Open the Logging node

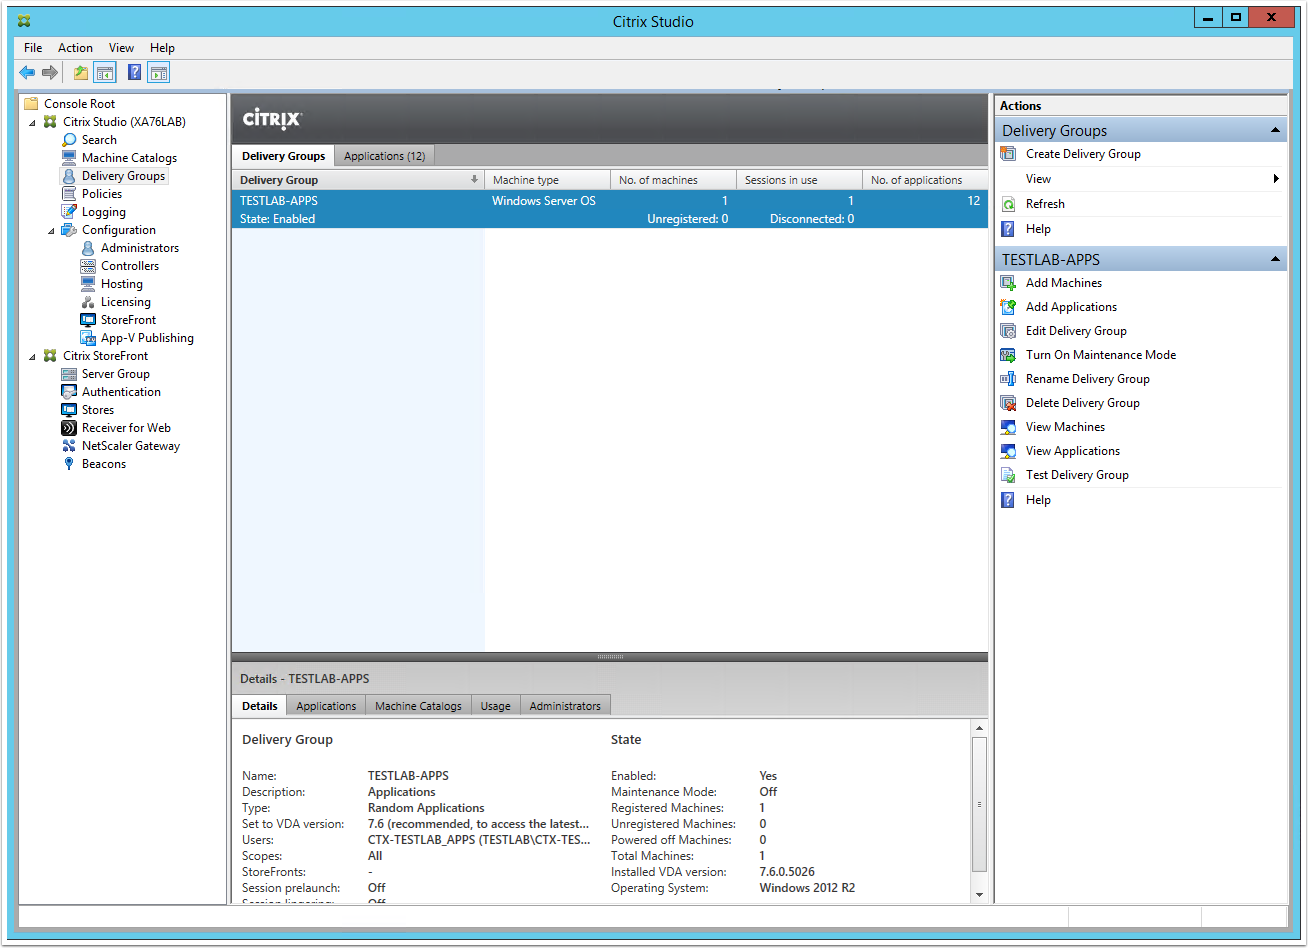click(x=104, y=212)
